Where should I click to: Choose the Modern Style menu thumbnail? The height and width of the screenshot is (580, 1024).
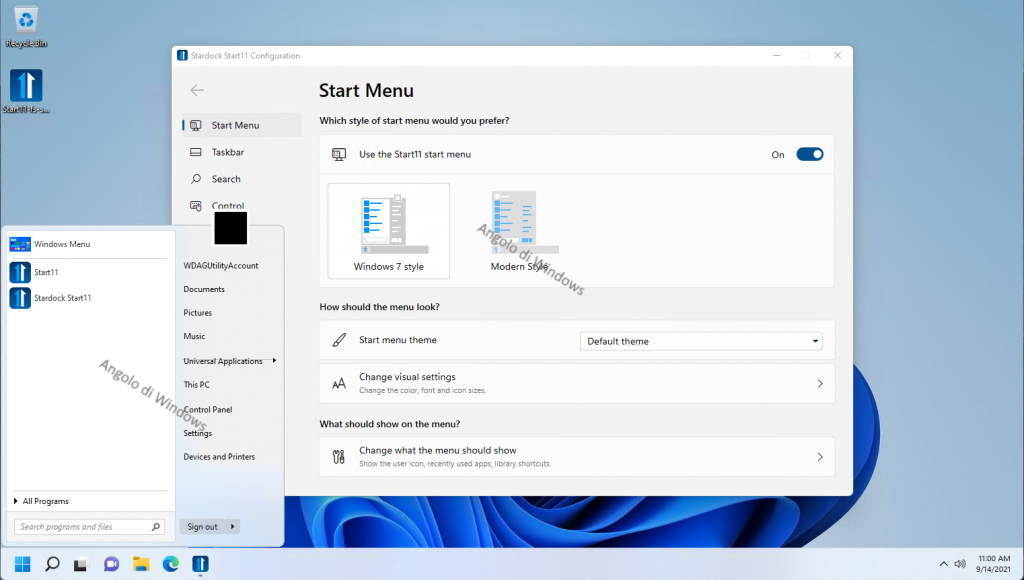518,231
